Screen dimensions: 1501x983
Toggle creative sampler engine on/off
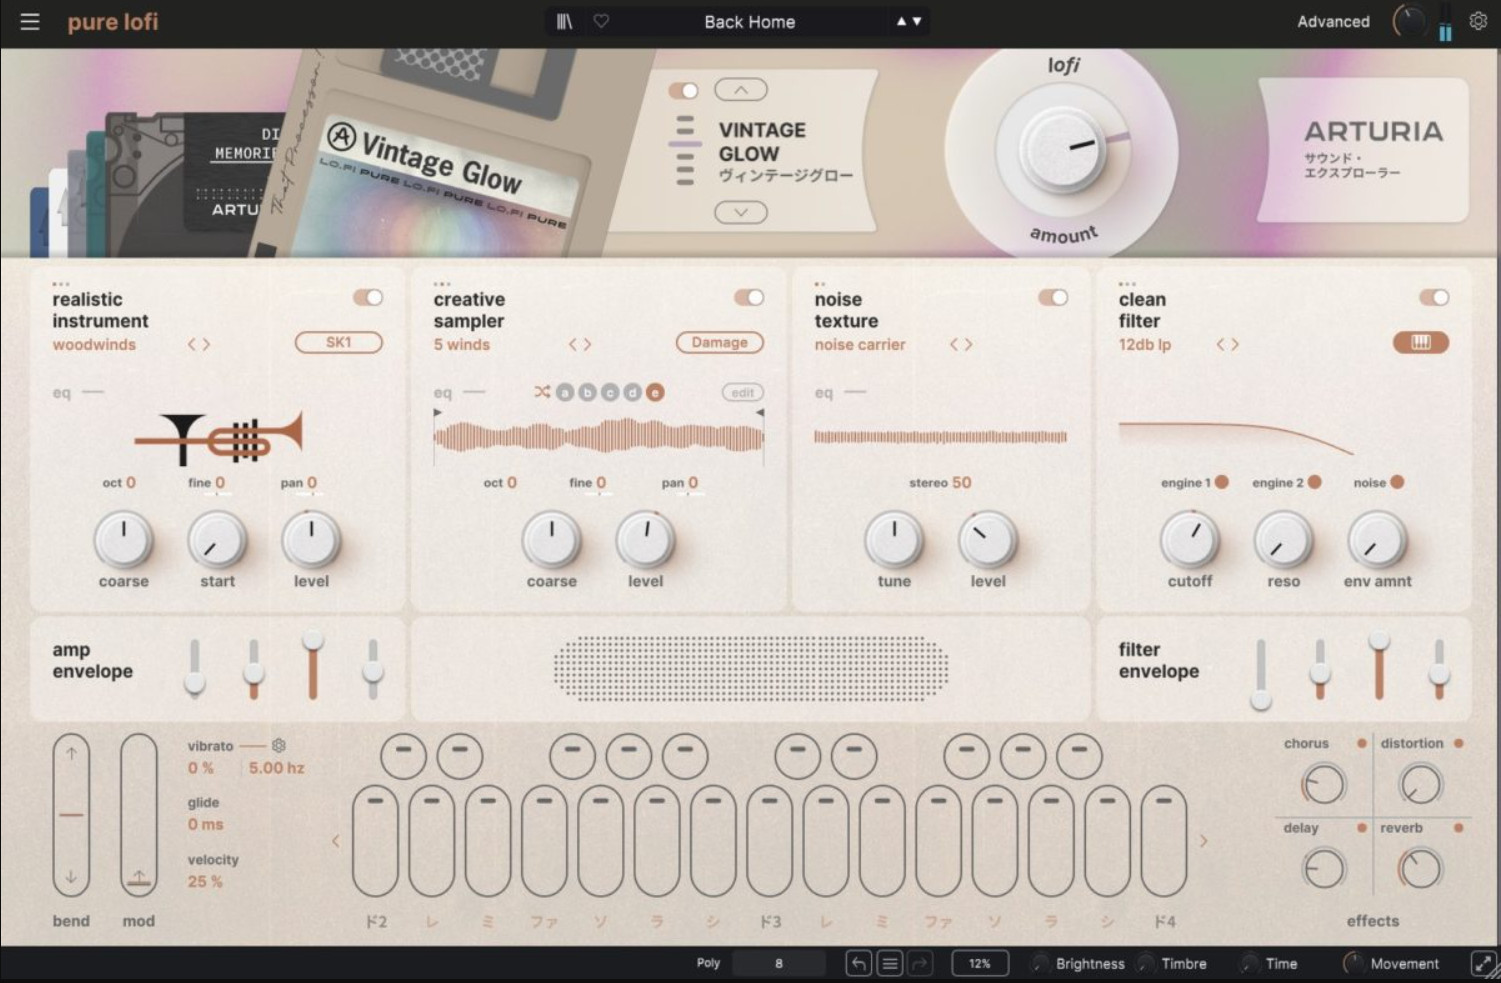tap(749, 297)
